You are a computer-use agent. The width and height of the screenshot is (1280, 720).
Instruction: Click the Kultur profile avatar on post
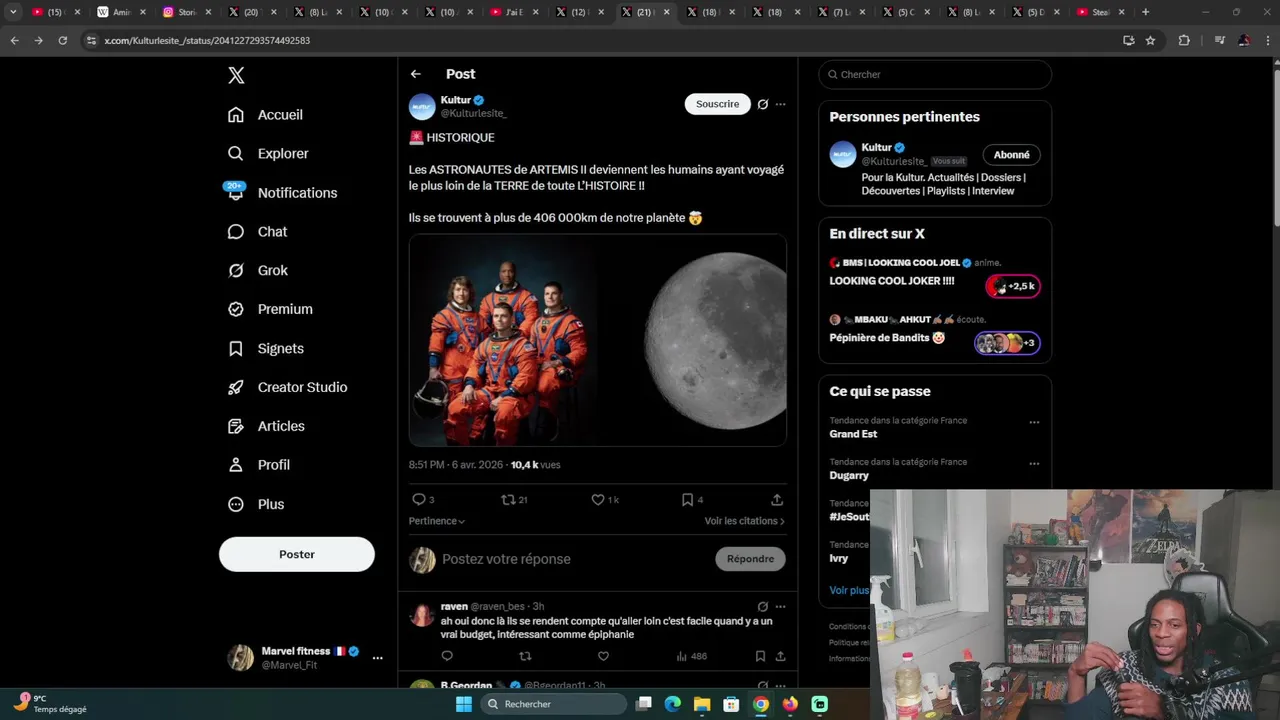point(422,106)
